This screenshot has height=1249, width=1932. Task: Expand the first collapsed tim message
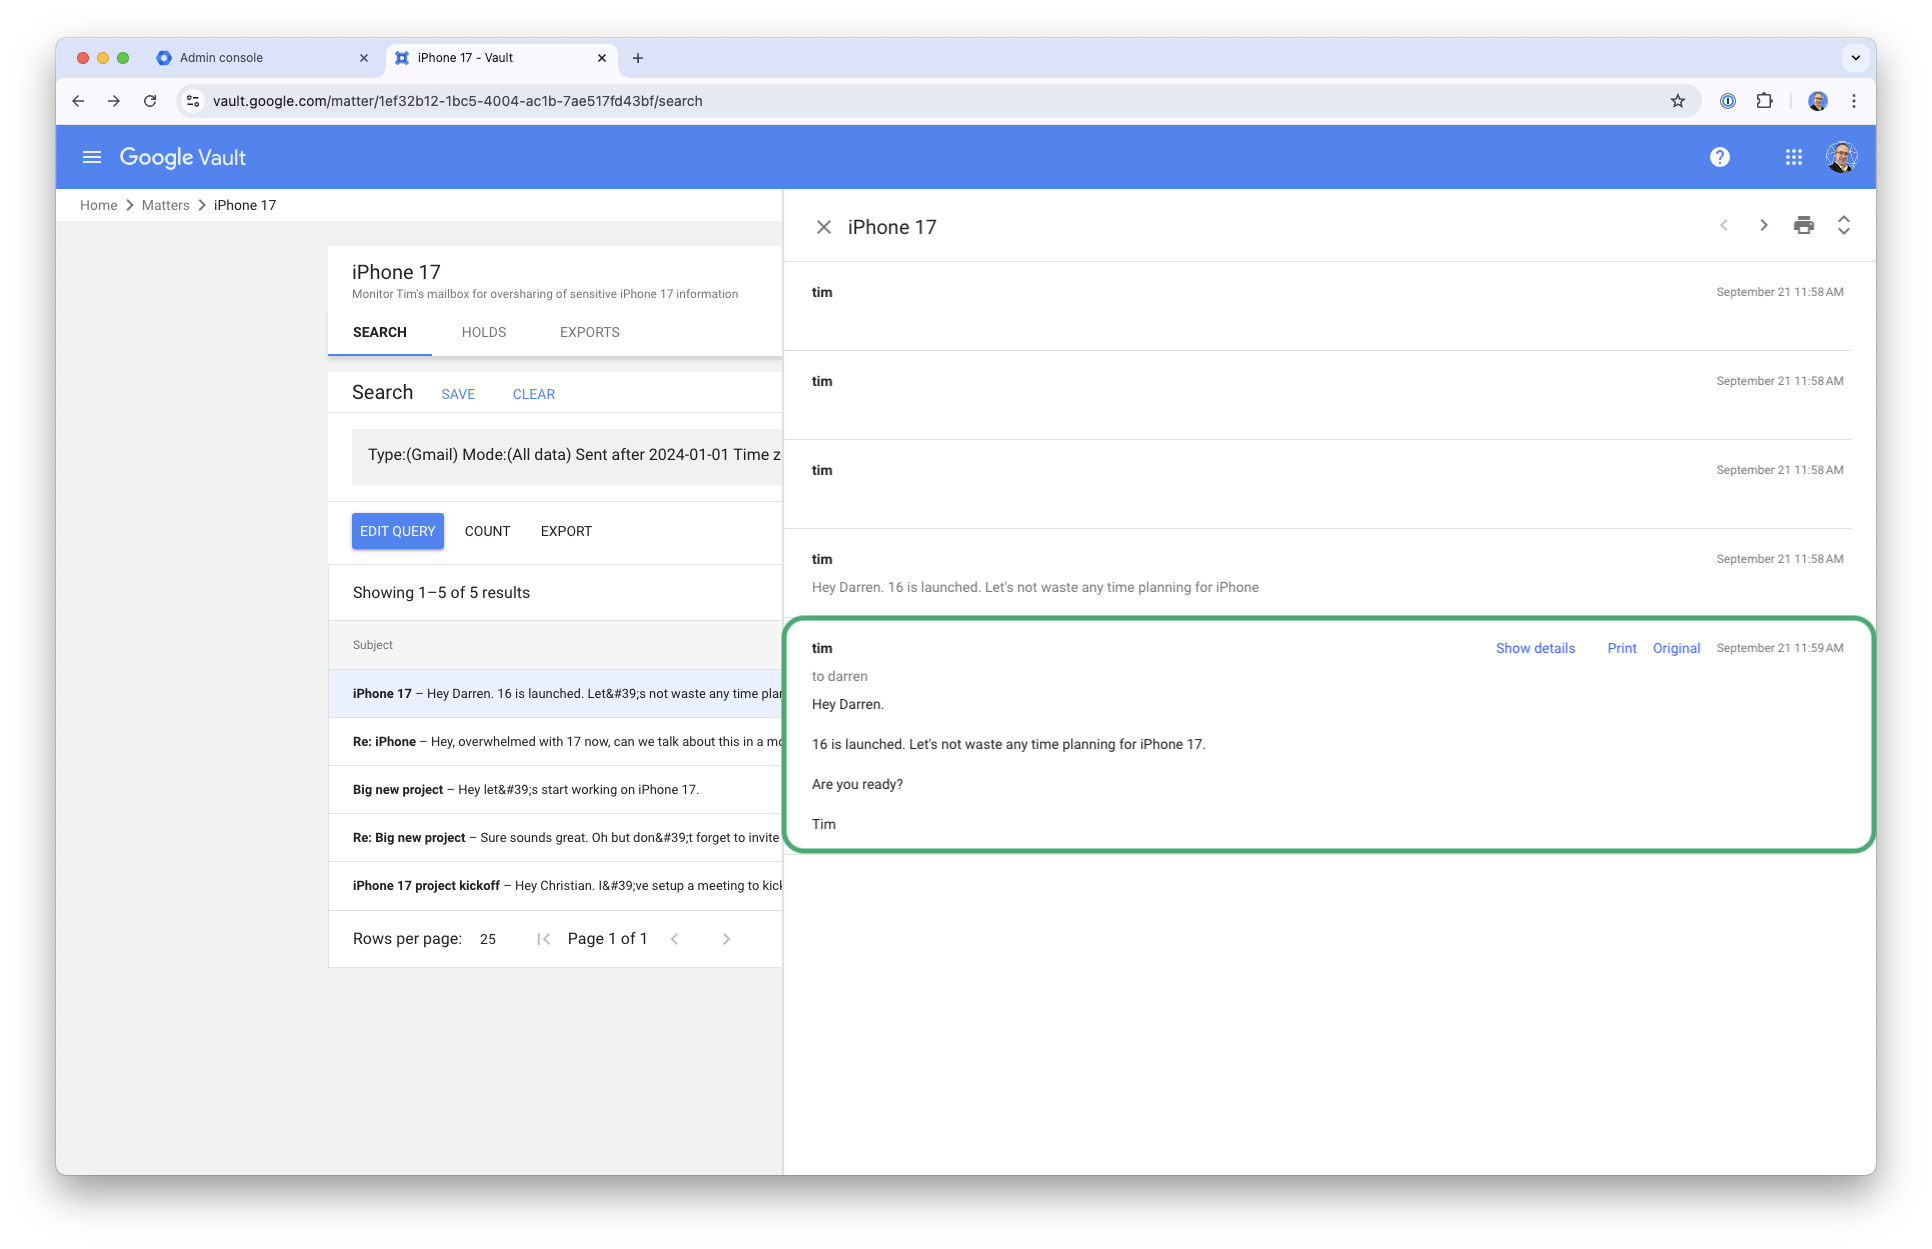(1318, 306)
